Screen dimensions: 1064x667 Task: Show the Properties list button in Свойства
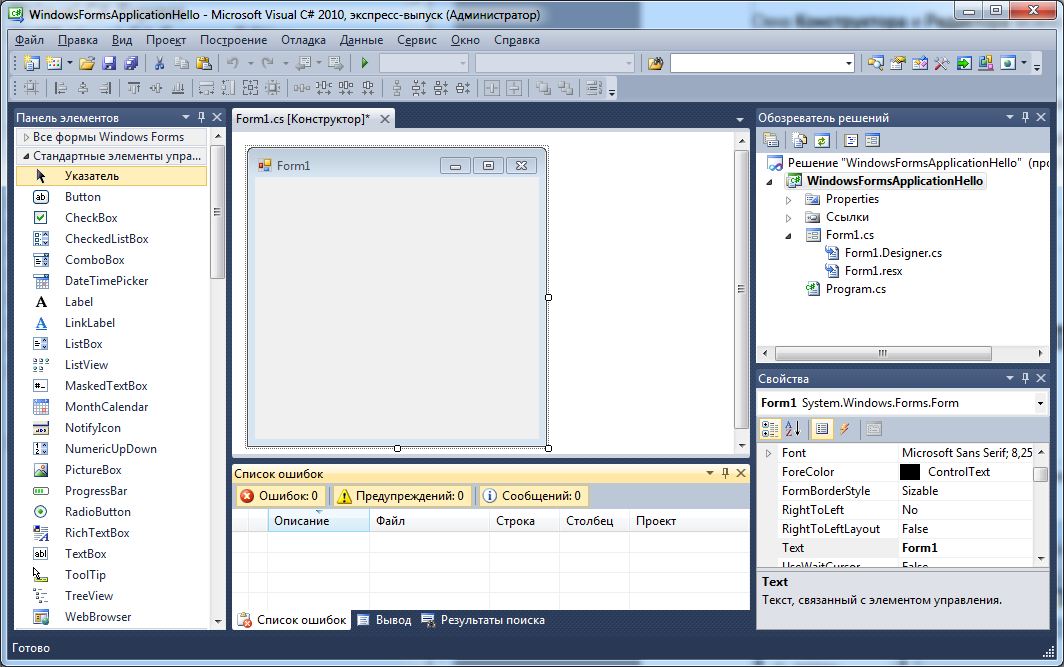tap(822, 429)
